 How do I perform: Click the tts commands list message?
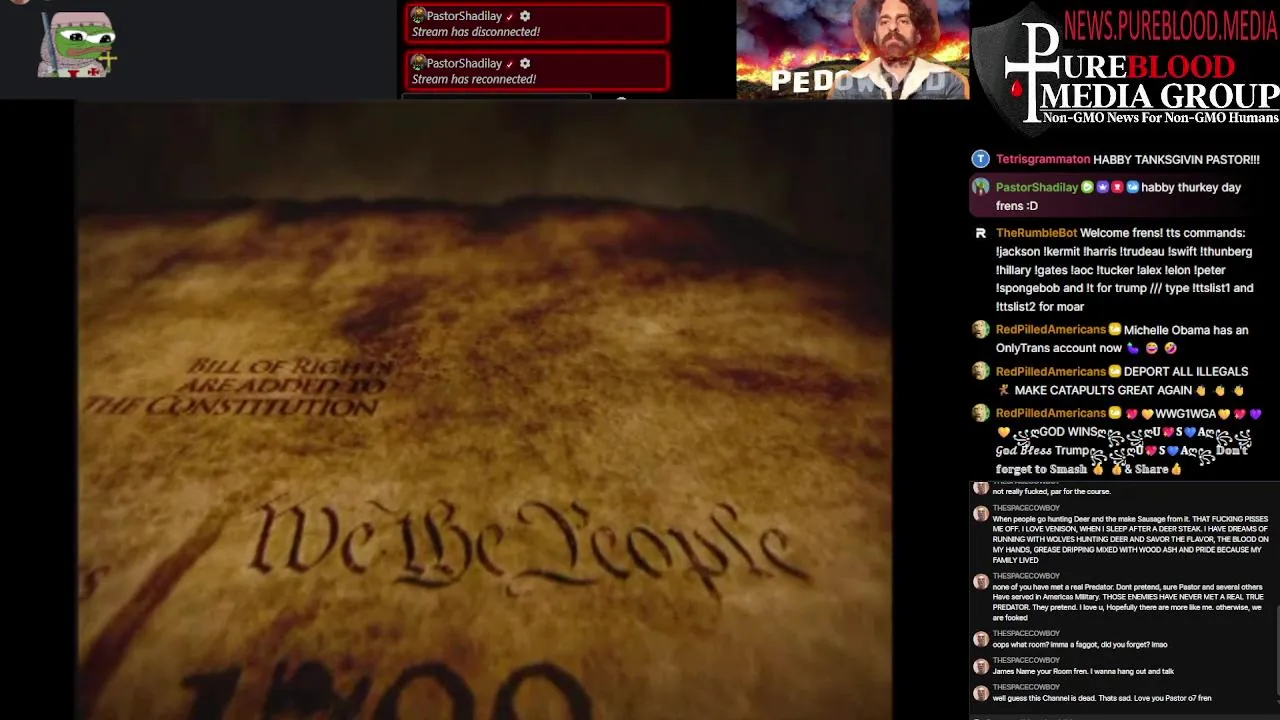[x=1124, y=270]
